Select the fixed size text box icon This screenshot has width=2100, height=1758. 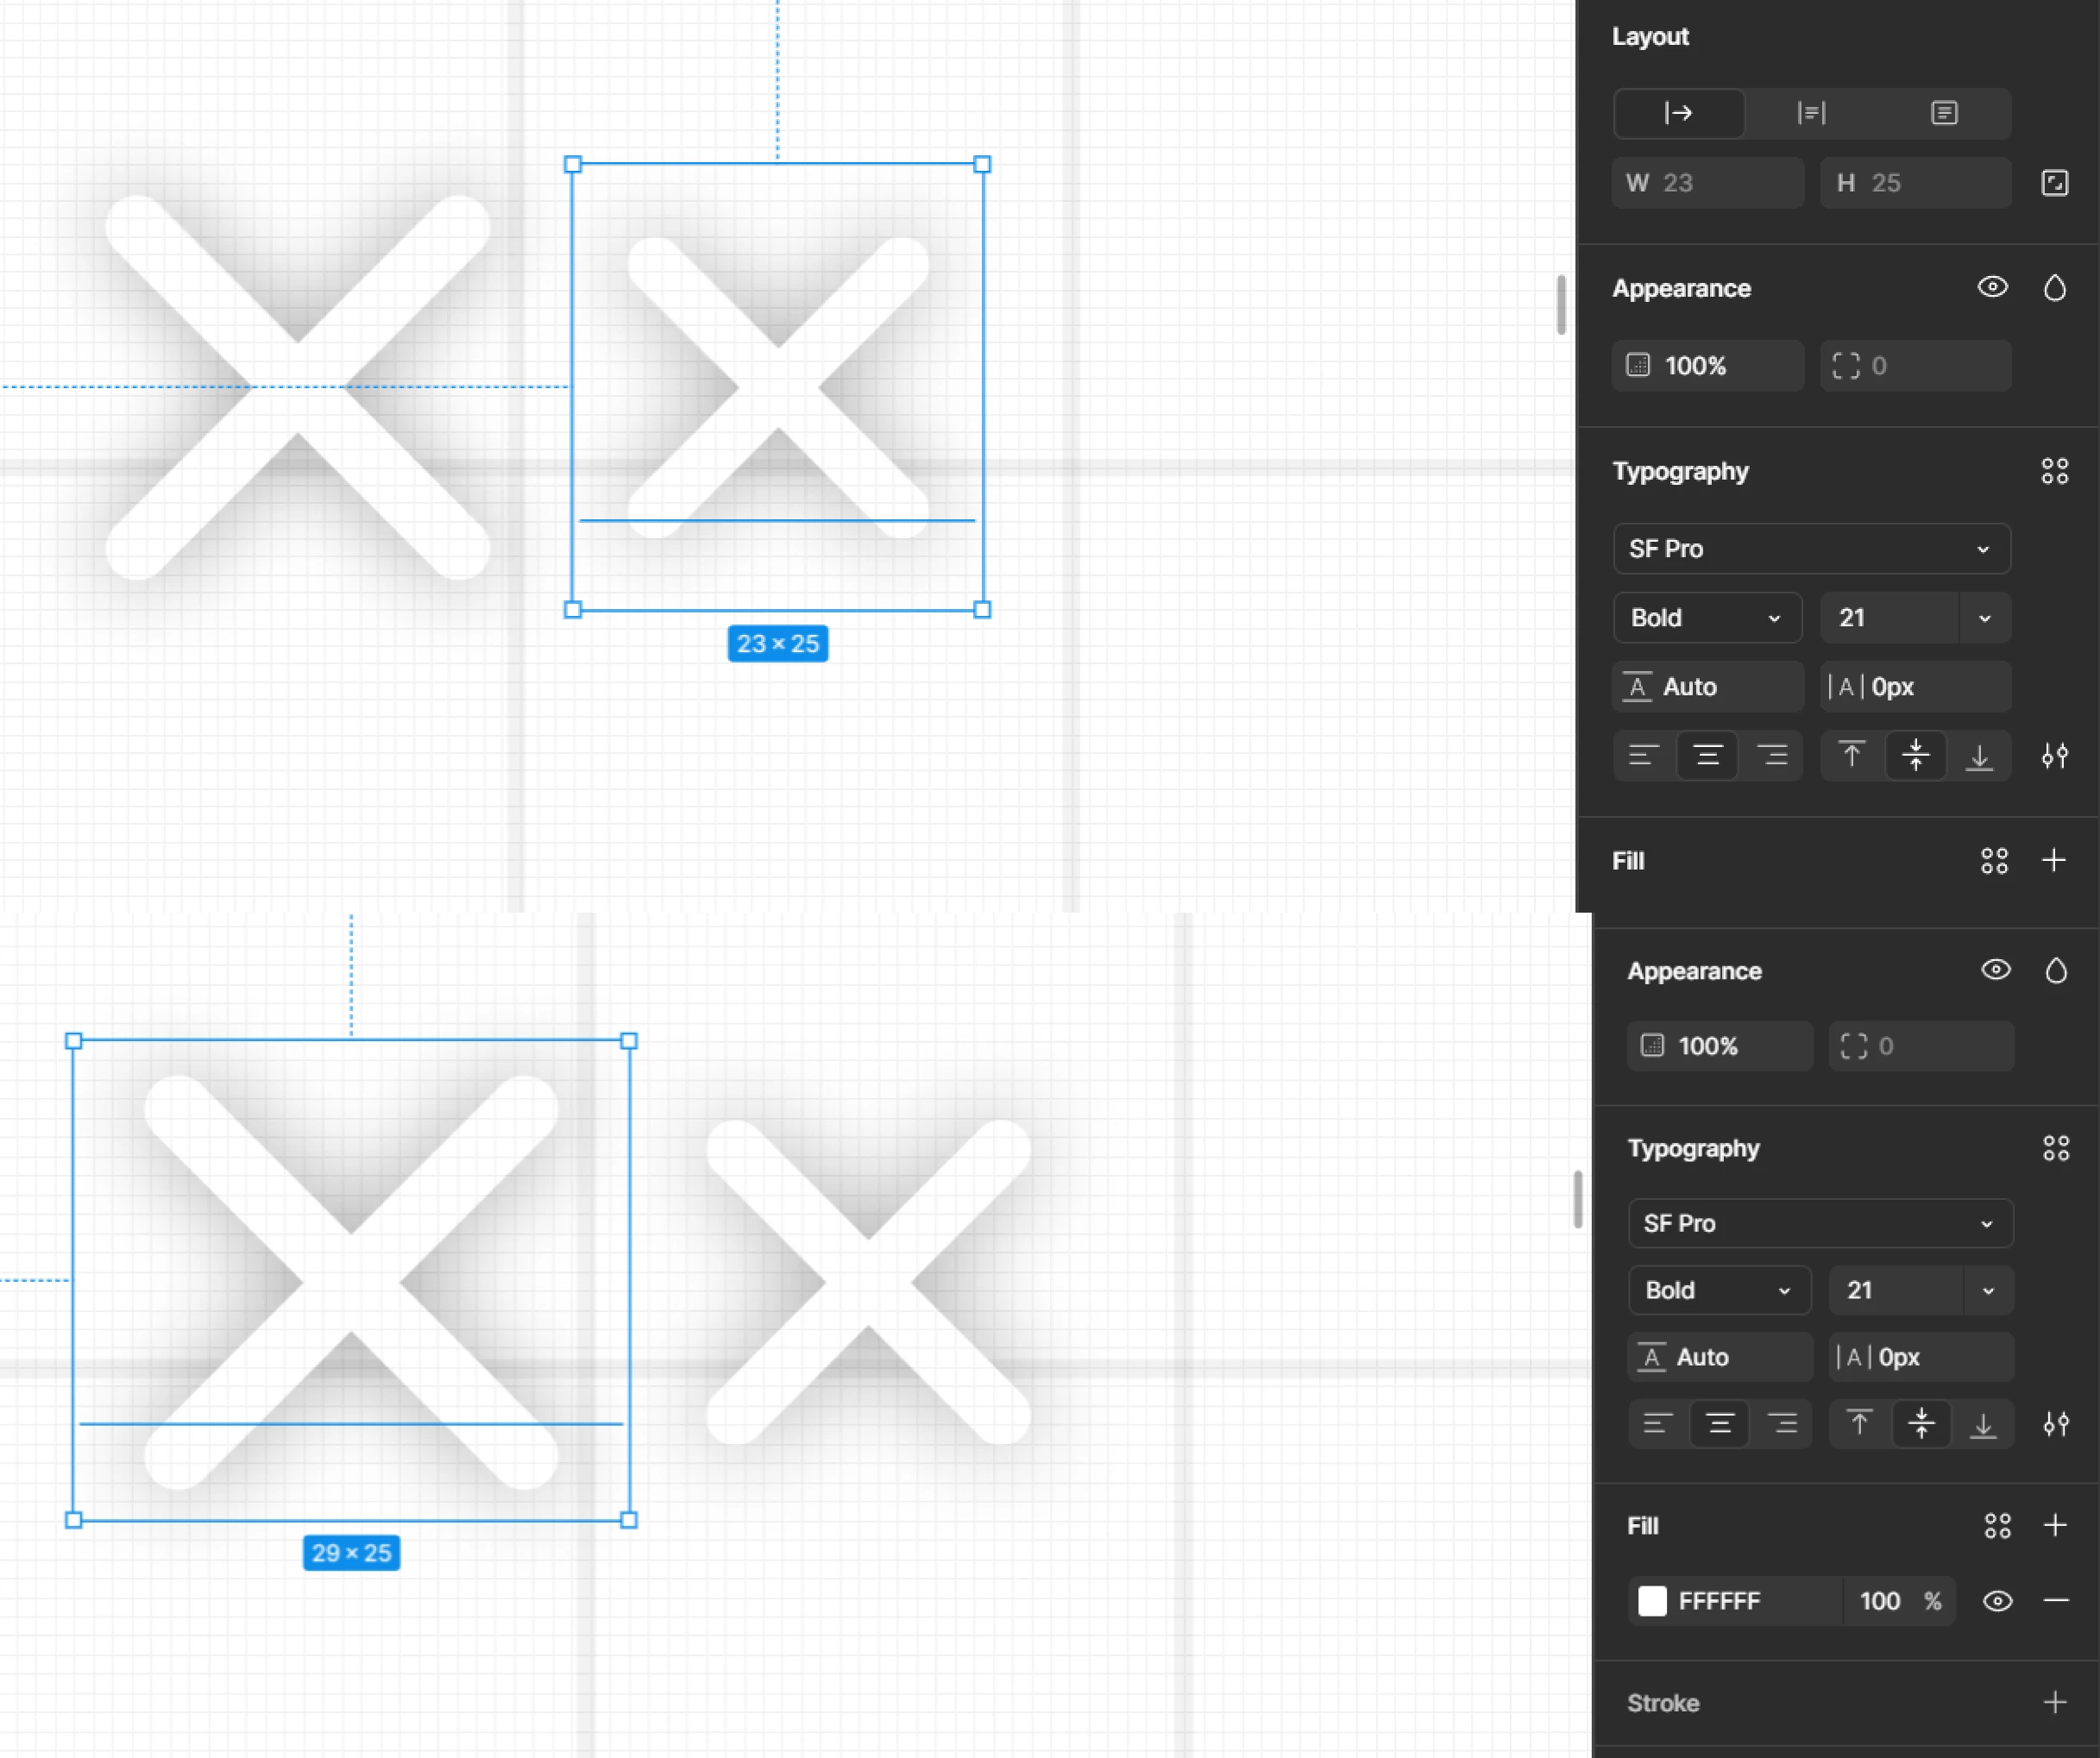[x=1943, y=113]
